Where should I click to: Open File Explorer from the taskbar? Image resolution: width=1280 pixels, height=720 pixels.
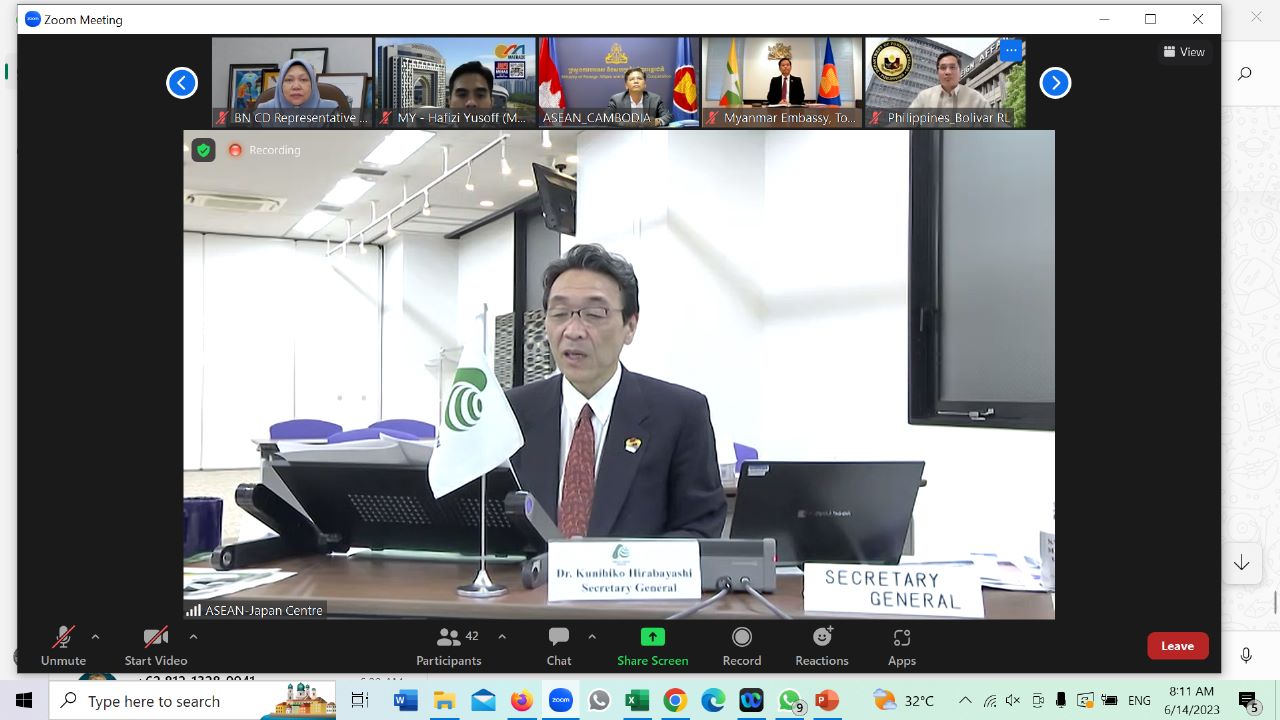444,700
